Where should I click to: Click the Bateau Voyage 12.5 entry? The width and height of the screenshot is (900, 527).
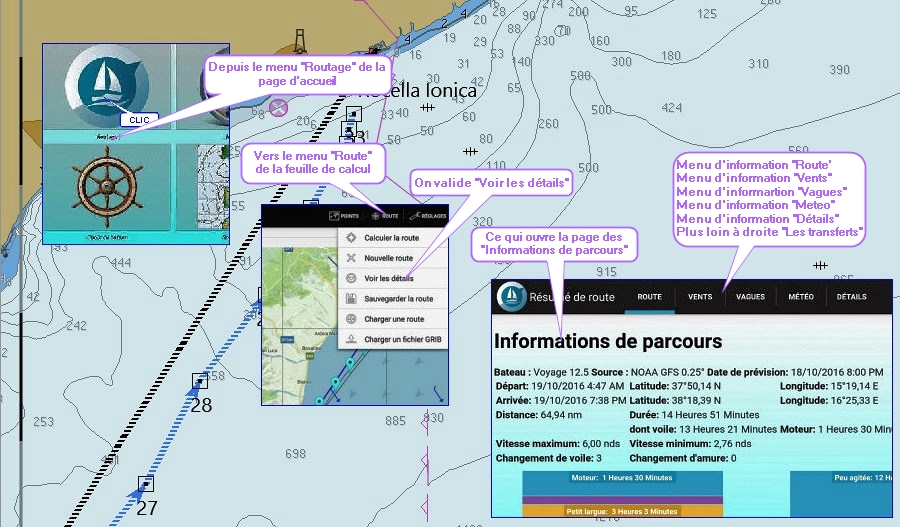tap(541, 372)
